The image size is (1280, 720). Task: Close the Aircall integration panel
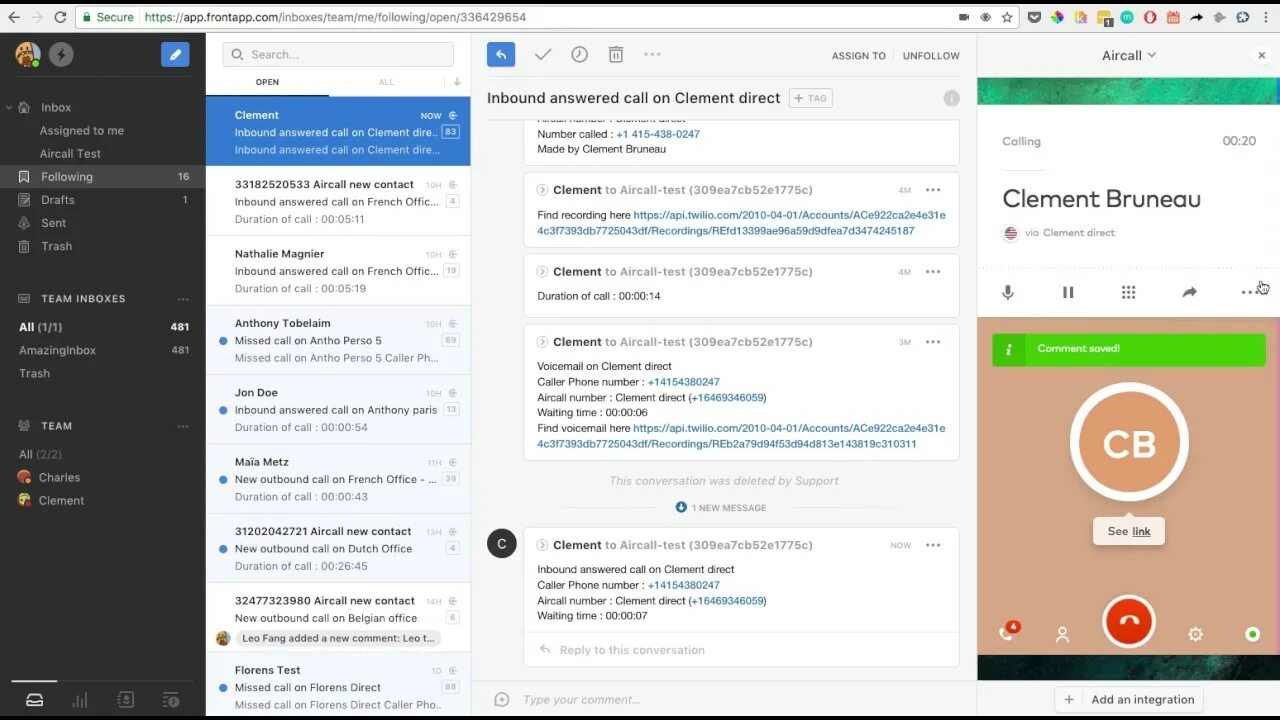point(1261,55)
